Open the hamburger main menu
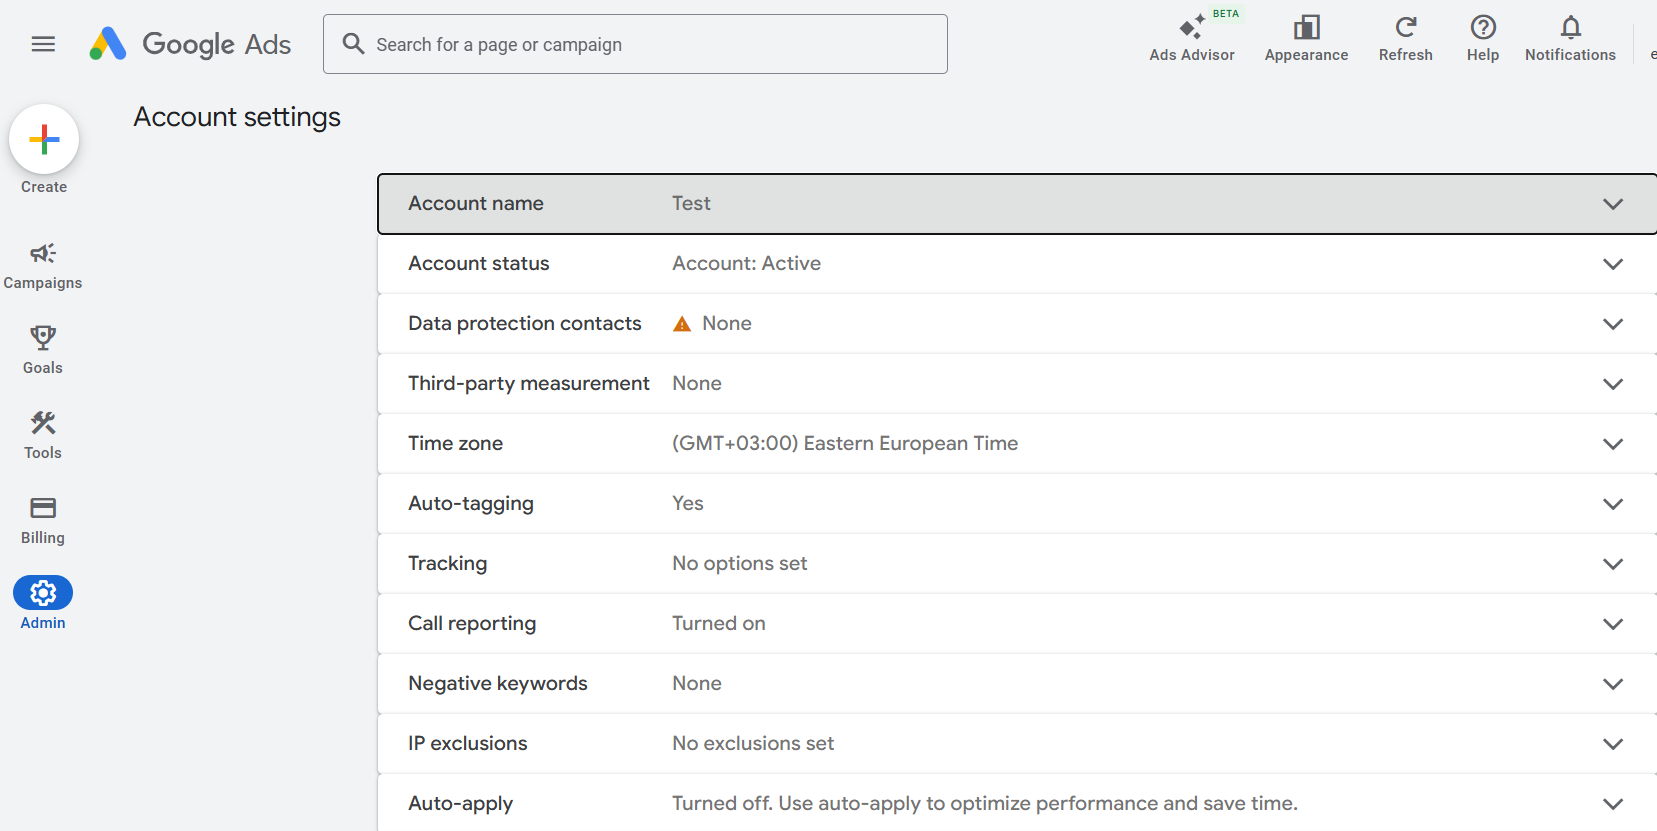1657x831 pixels. pyautogui.click(x=43, y=44)
